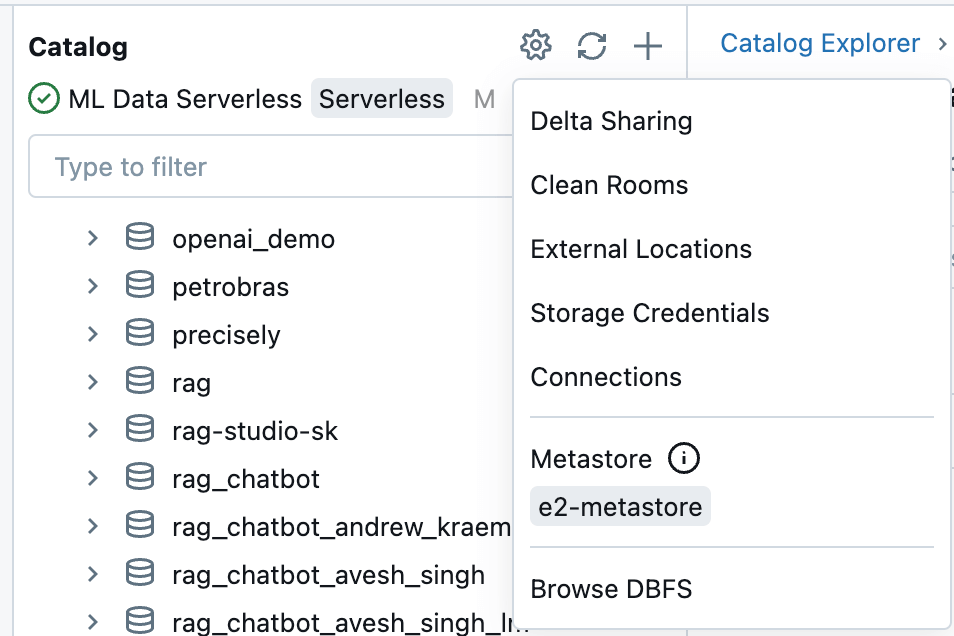The image size is (954, 636).
Task: Click the openai_demo database icon
Action: click(140, 239)
